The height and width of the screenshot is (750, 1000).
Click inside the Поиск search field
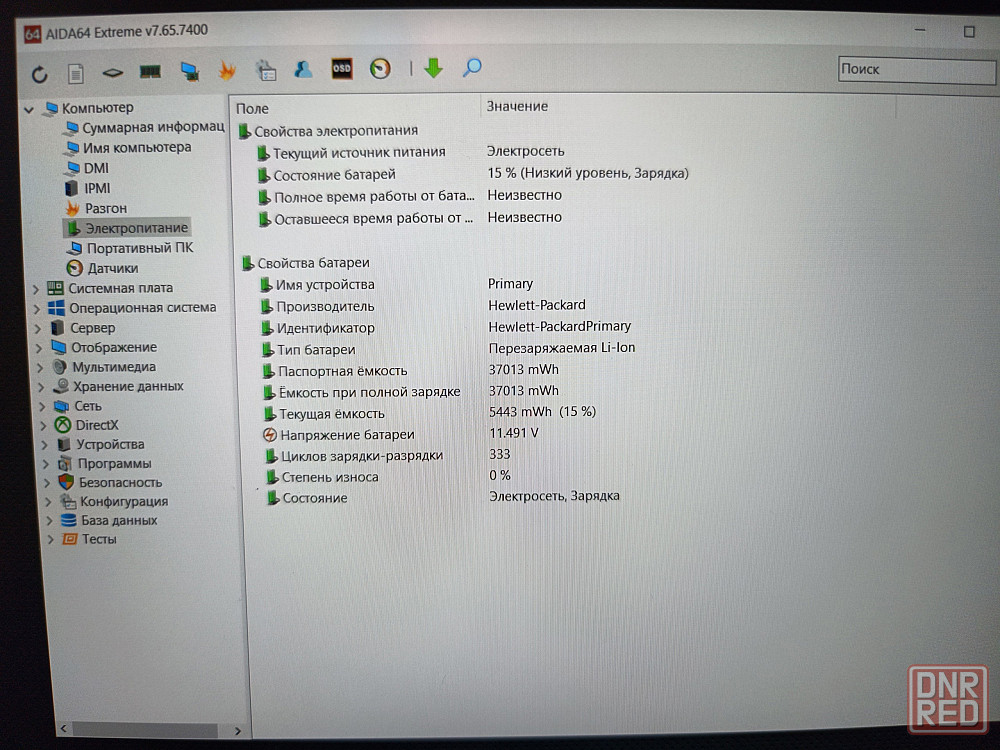(917, 69)
